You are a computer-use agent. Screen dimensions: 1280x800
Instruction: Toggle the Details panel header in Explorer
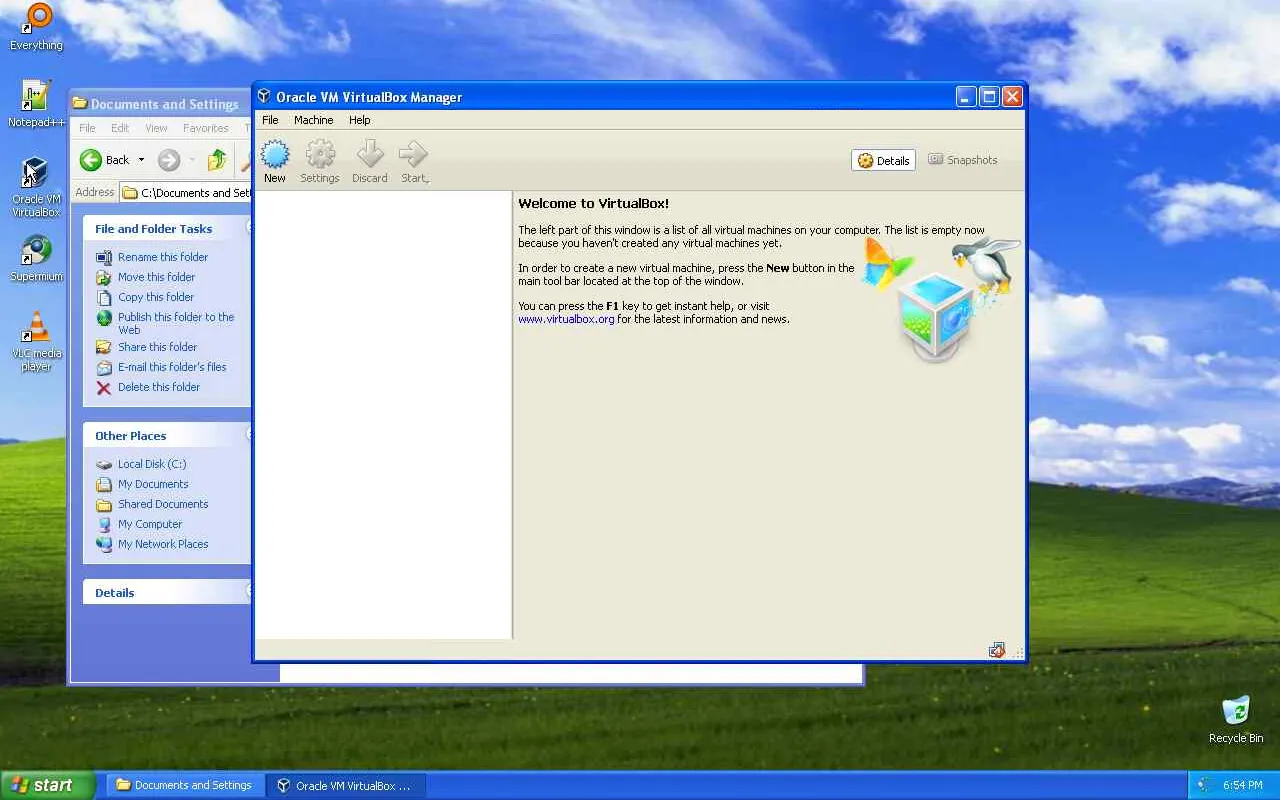point(166,593)
